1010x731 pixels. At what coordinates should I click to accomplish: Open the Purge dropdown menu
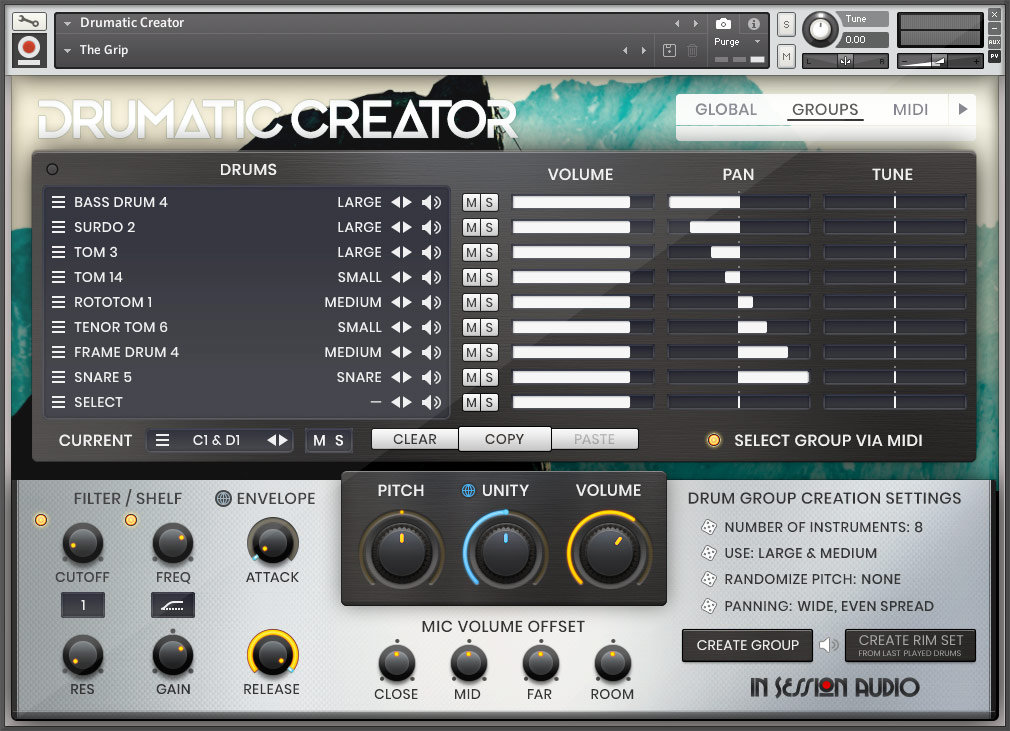pos(737,42)
